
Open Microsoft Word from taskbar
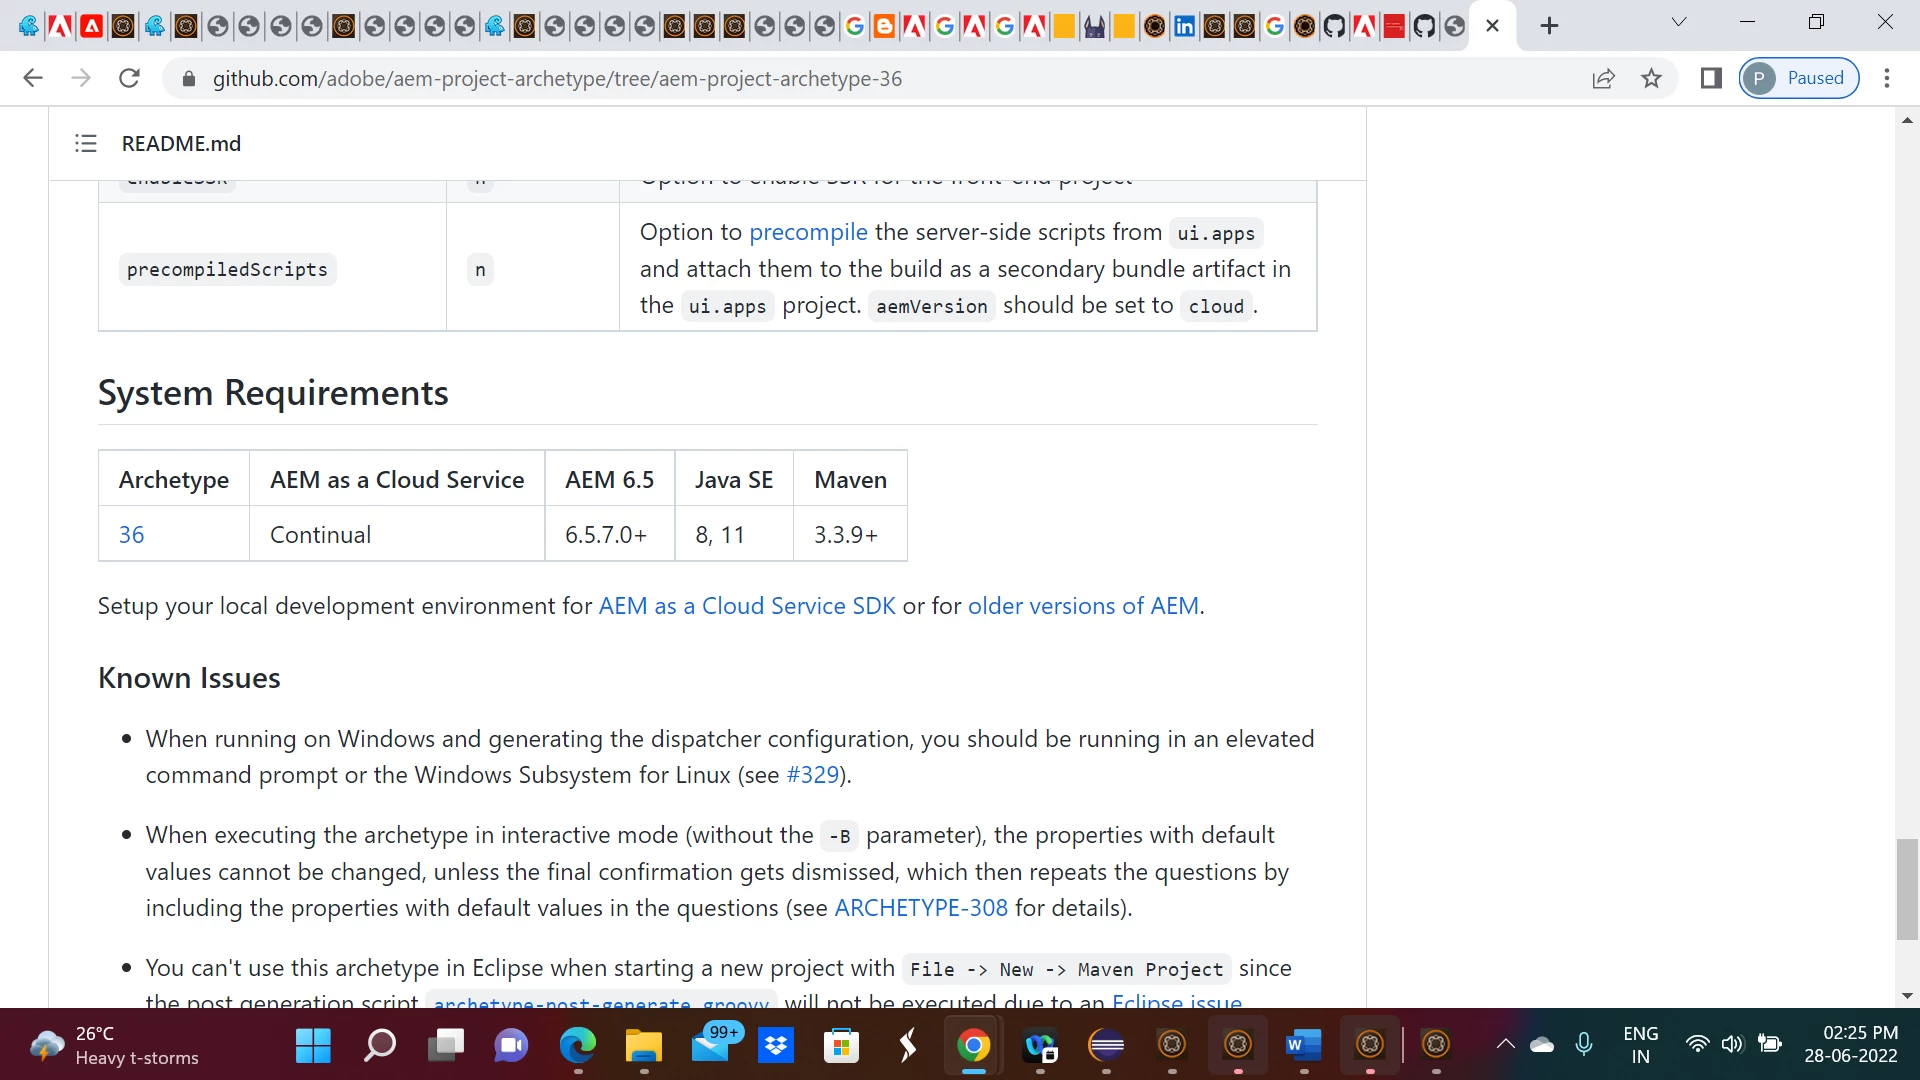[1303, 1046]
